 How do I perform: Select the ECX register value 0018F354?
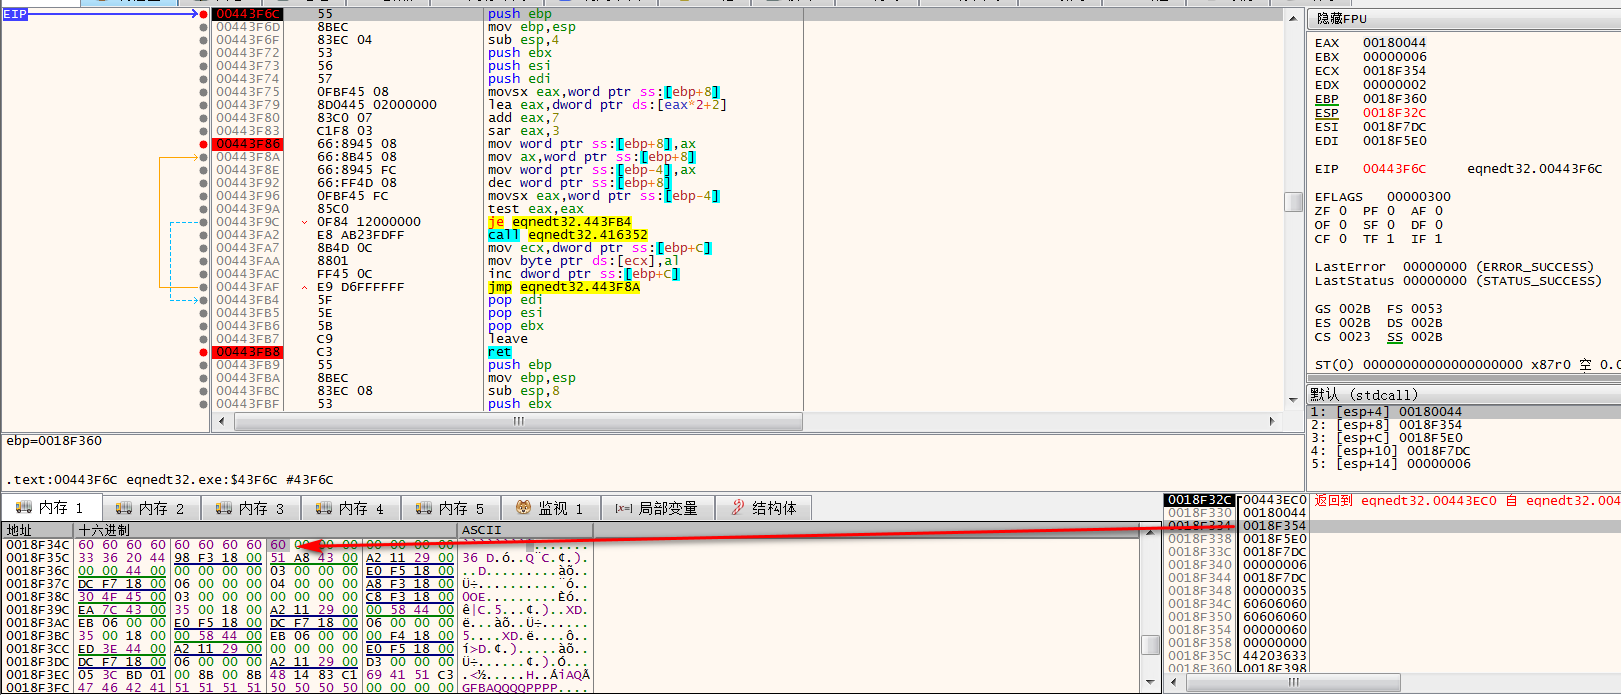point(1394,71)
